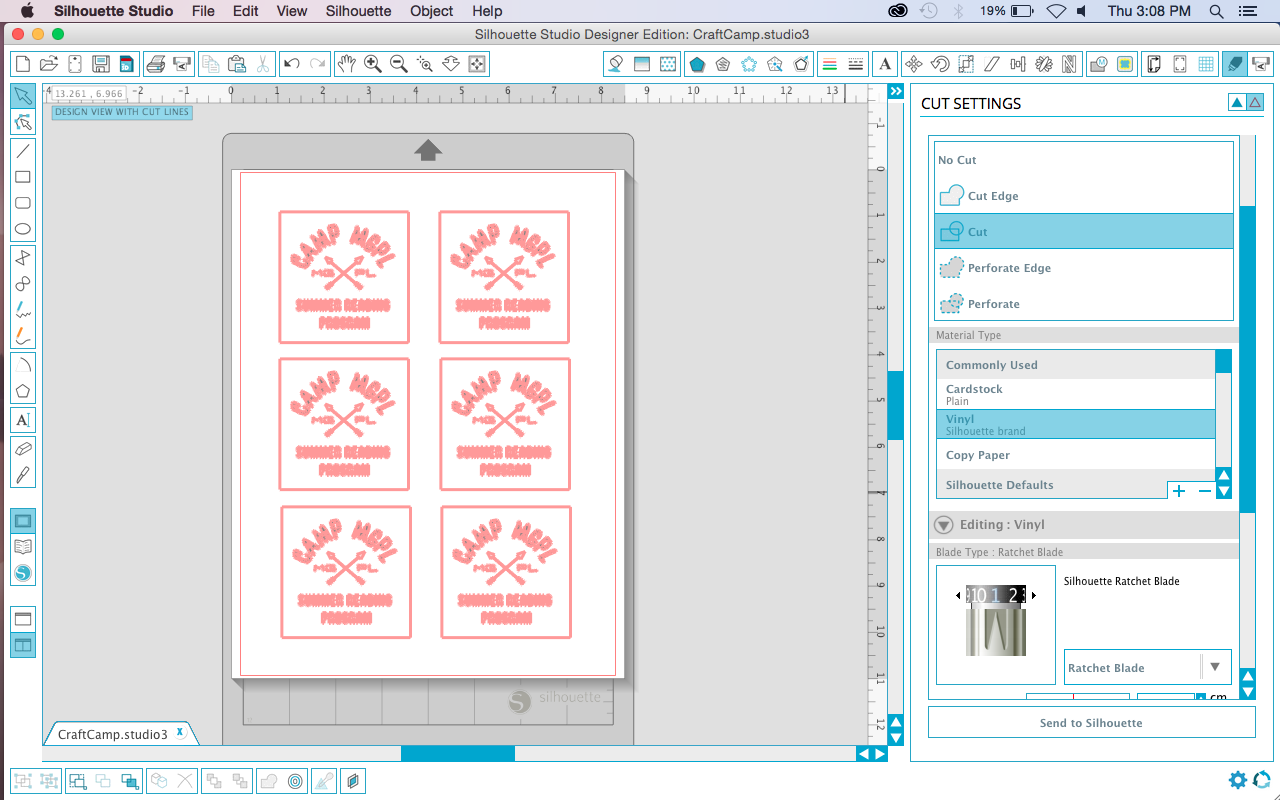The width and height of the screenshot is (1280, 800).
Task: Open the Grid settings panel
Action: (x=1206, y=64)
